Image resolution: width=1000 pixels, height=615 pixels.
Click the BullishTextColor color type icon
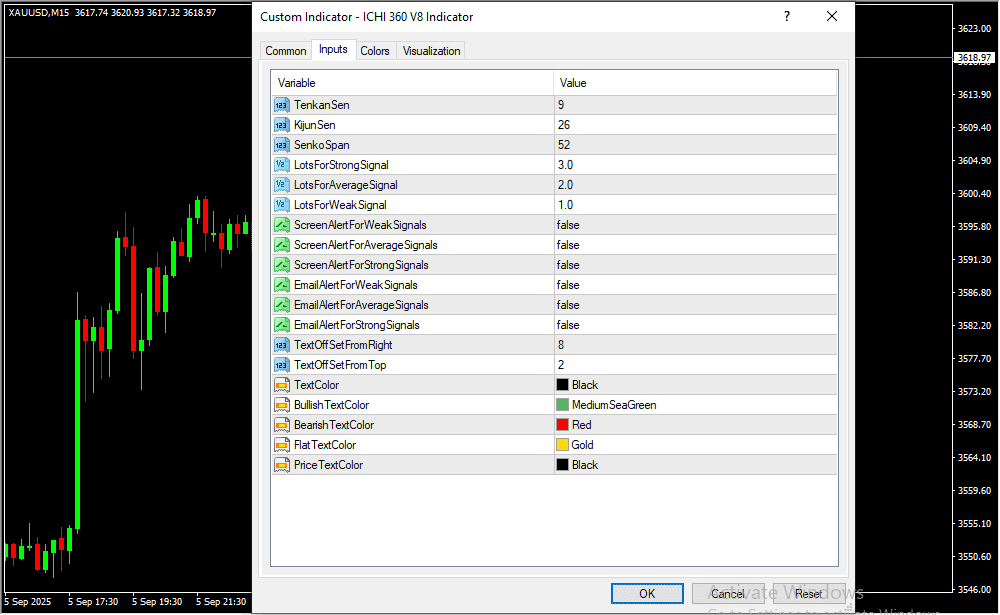pos(281,405)
